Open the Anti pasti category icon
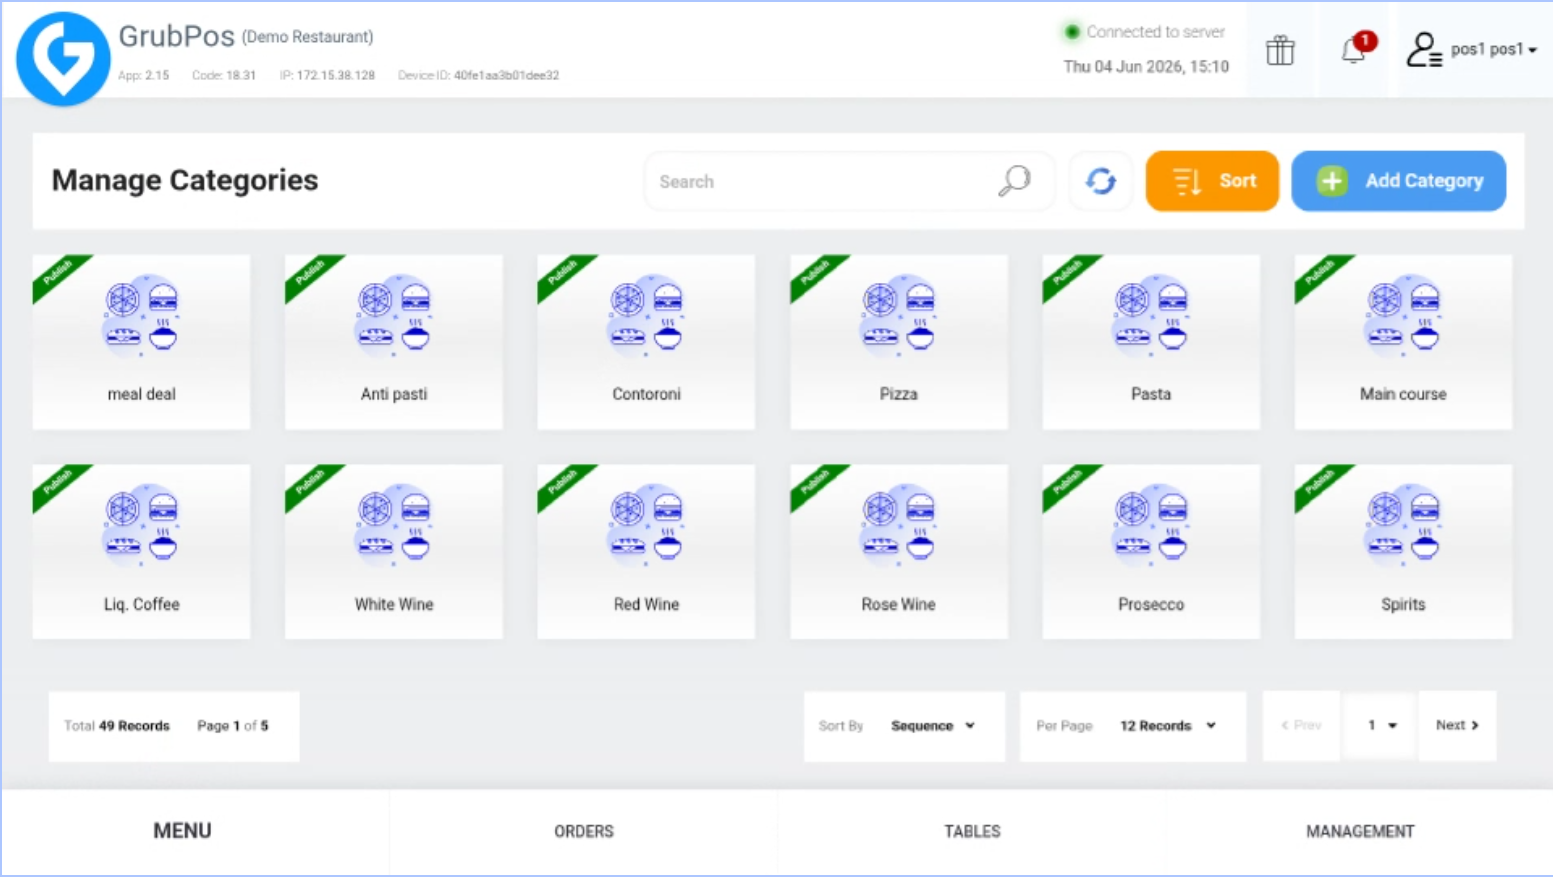The width and height of the screenshot is (1553, 878). coord(394,316)
